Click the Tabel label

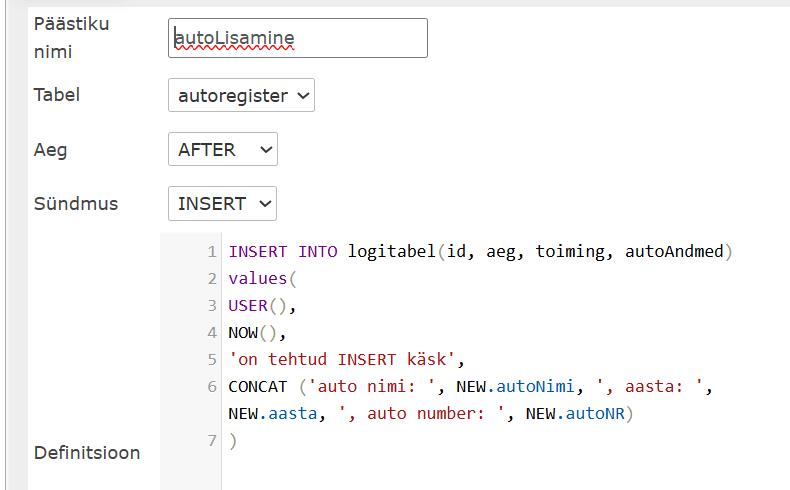click(57, 96)
